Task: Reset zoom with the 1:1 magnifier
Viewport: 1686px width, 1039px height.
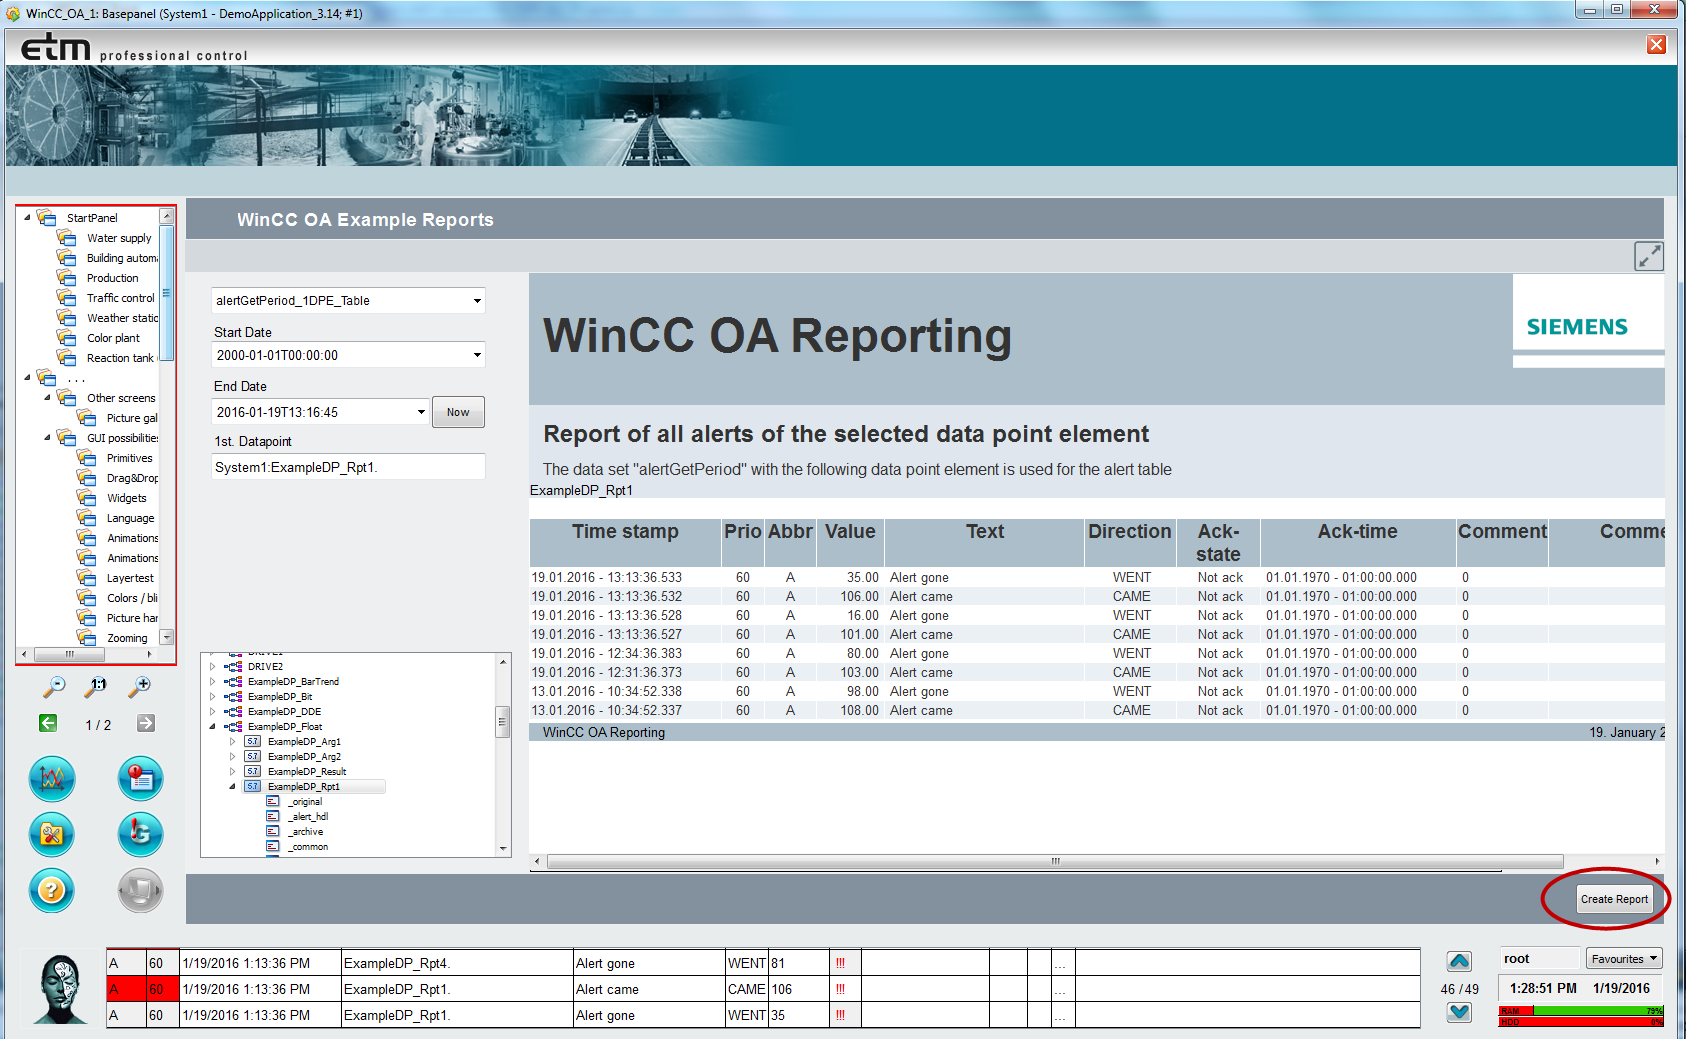Action: click(97, 686)
